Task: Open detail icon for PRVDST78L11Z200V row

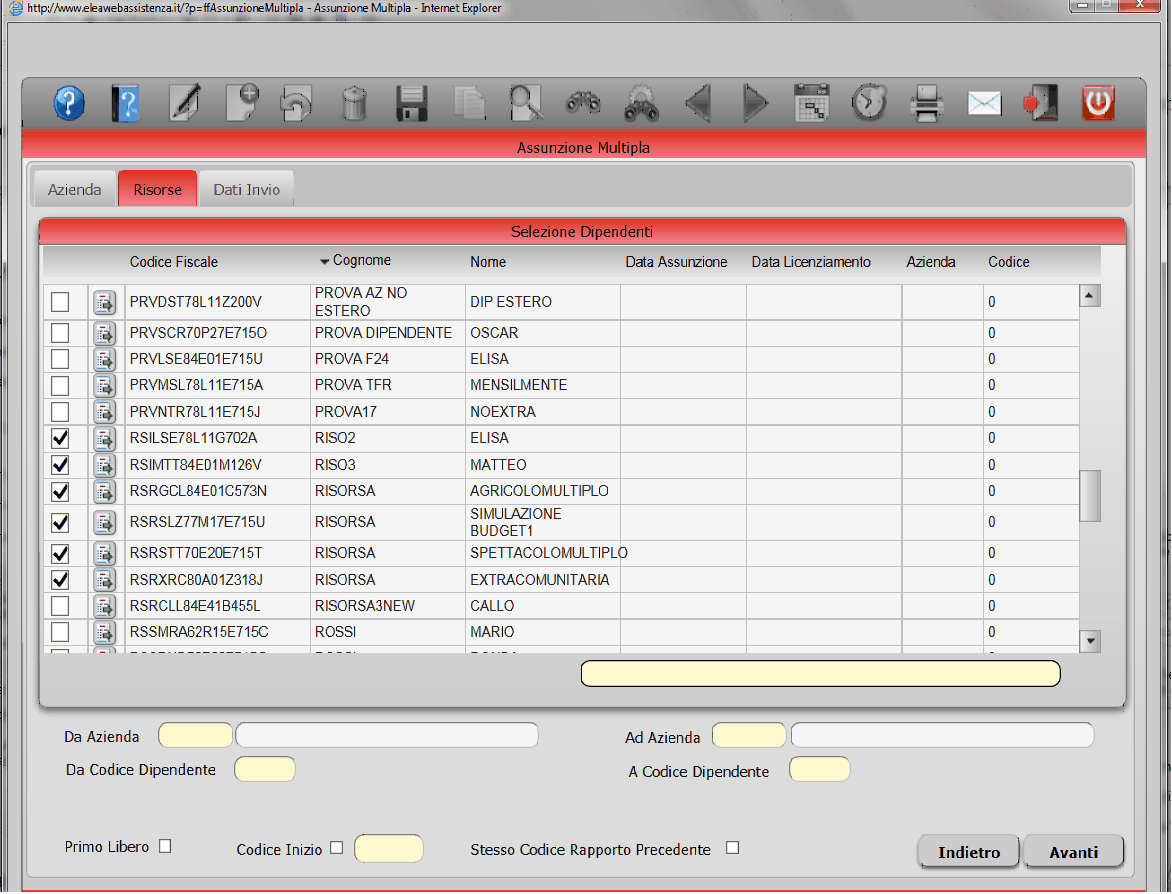Action: (104, 303)
